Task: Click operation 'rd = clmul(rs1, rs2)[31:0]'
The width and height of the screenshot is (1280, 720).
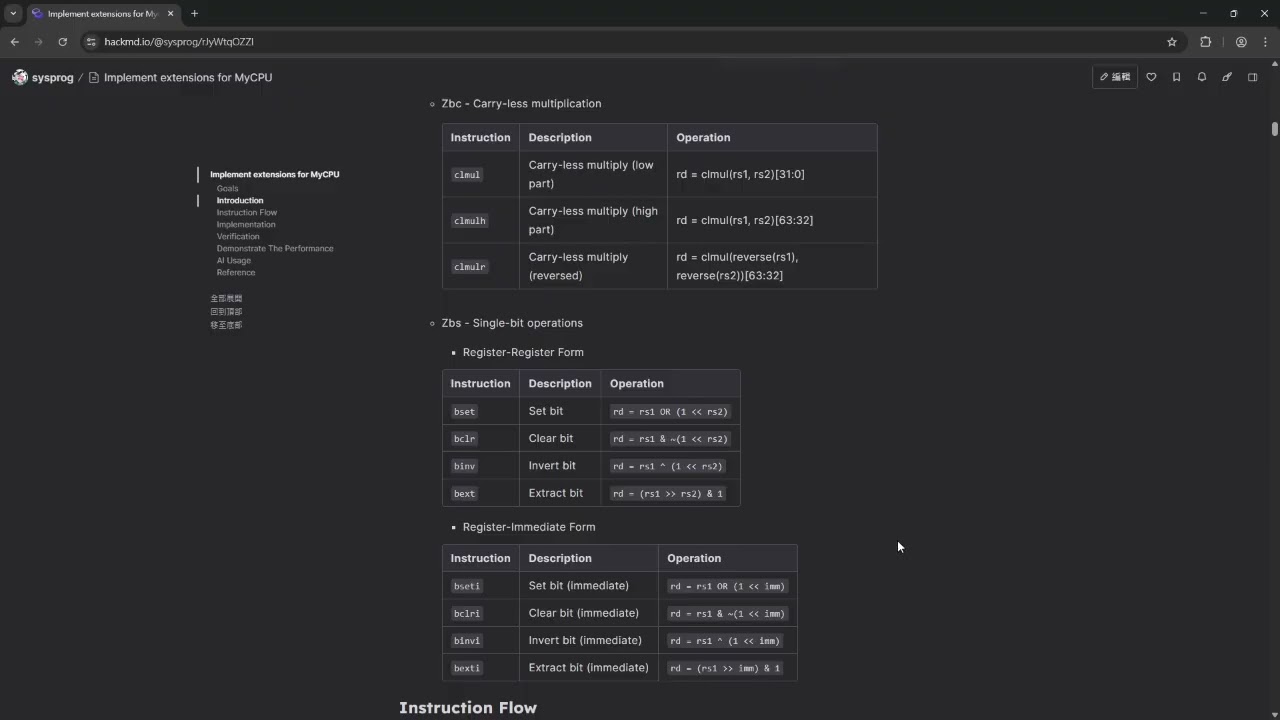Action: pyautogui.click(x=740, y=174)
